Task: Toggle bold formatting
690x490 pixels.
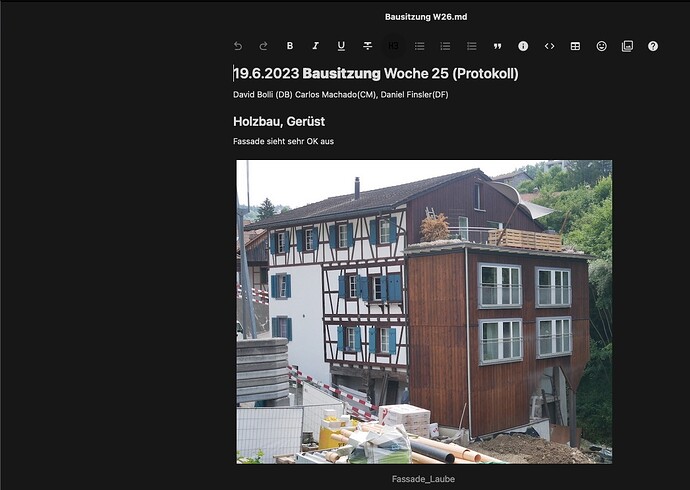Action: (x=290, y=46)
